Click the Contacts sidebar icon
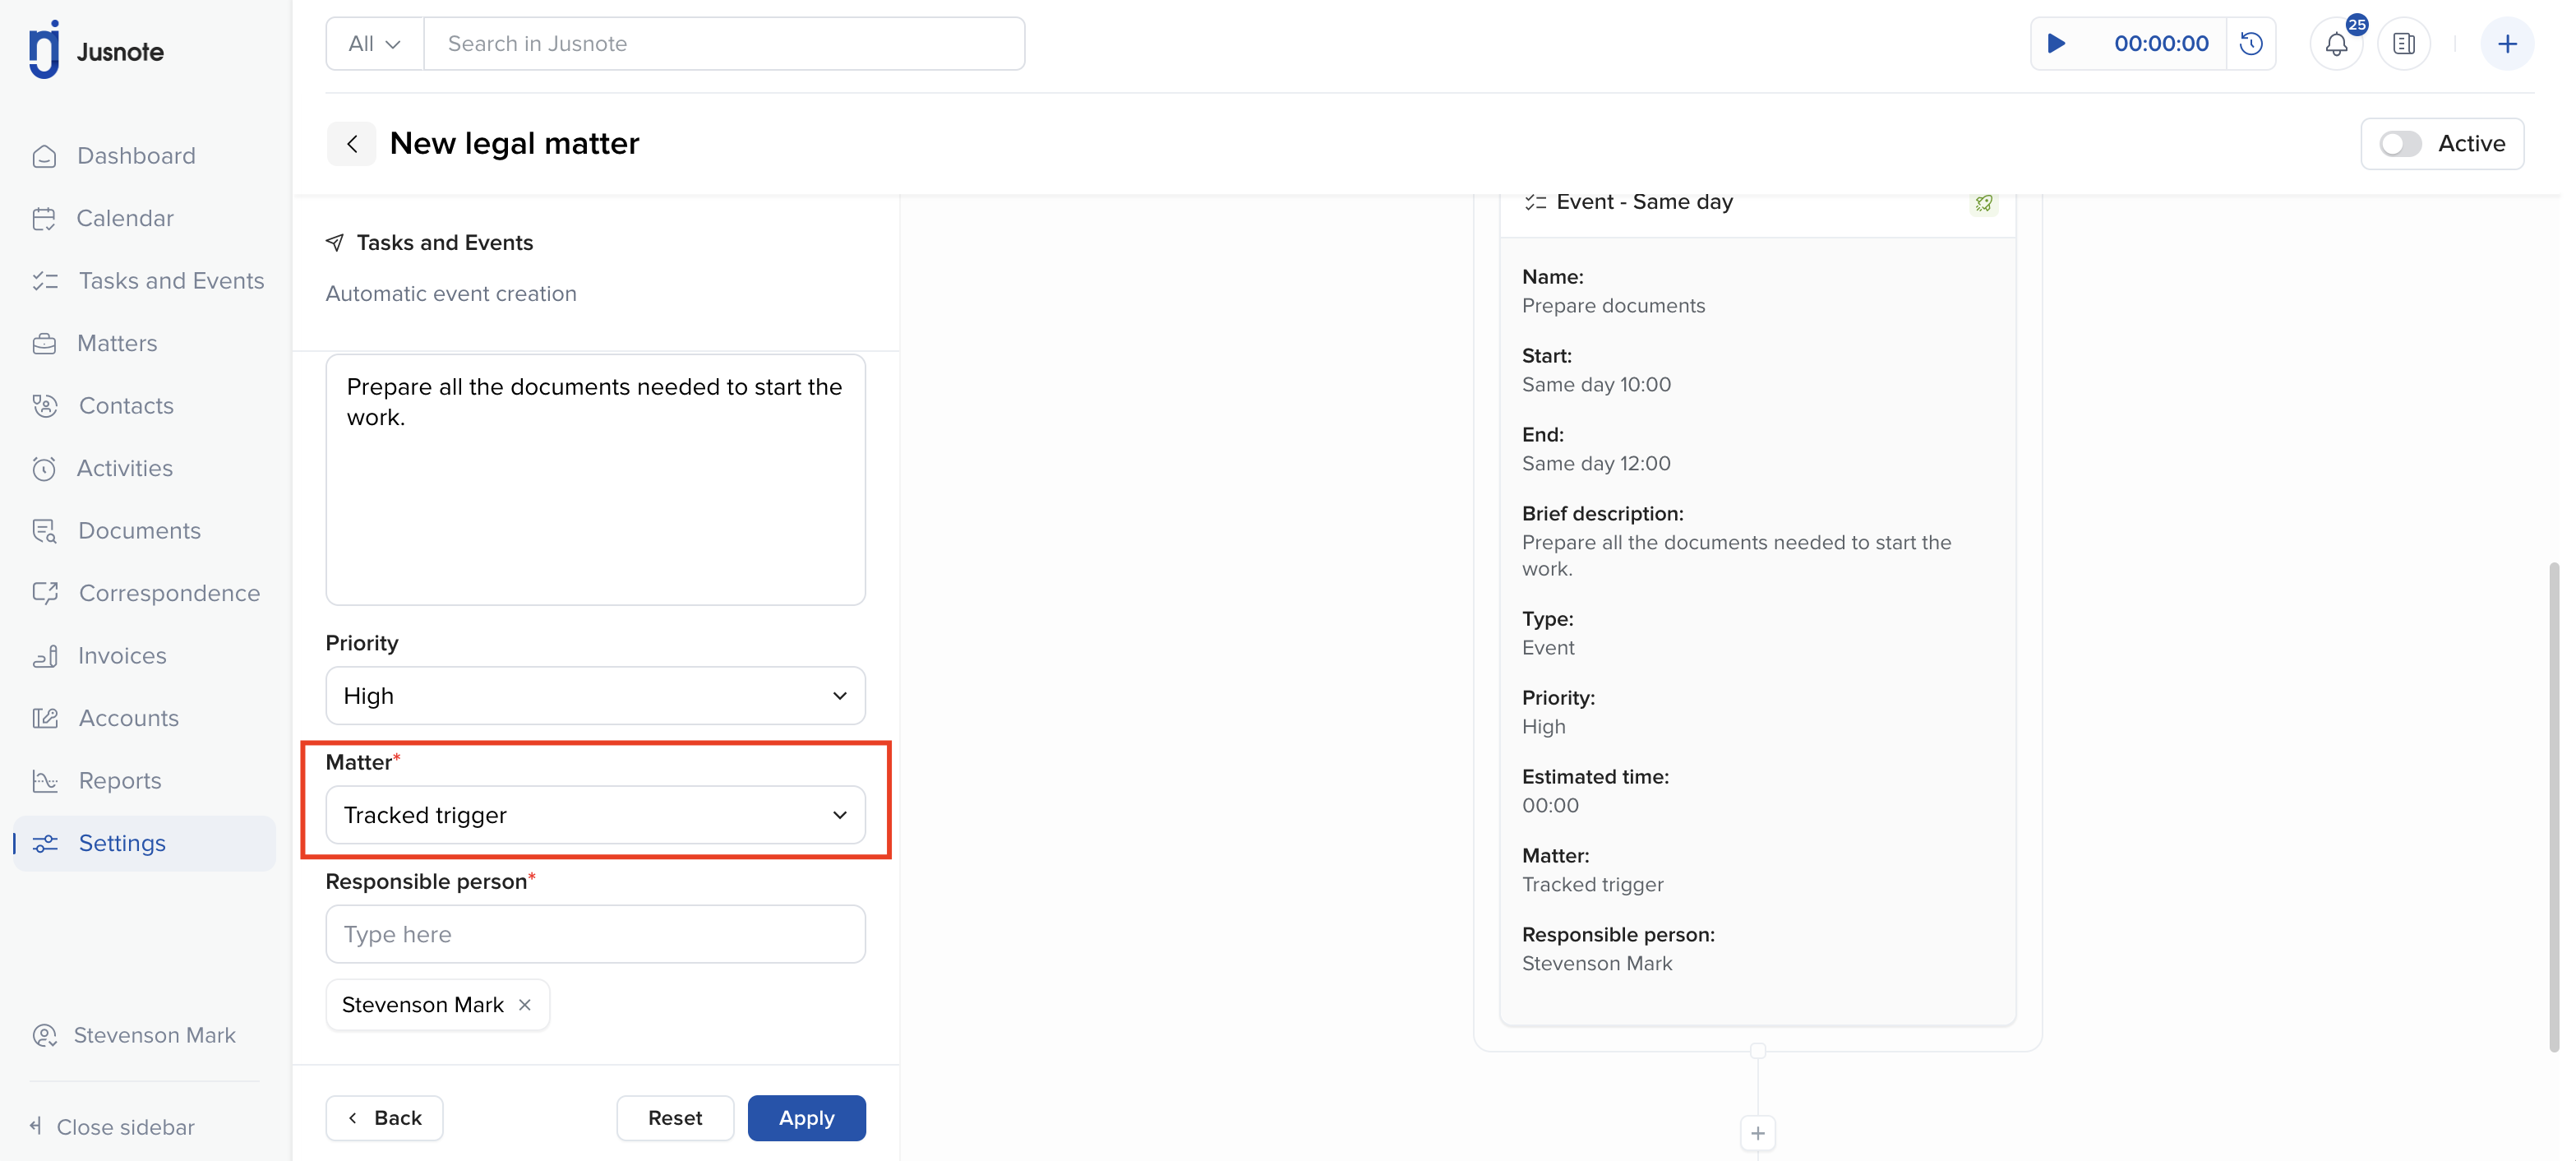Screen dimensions: 2576x1161 [x=44, y=406]
